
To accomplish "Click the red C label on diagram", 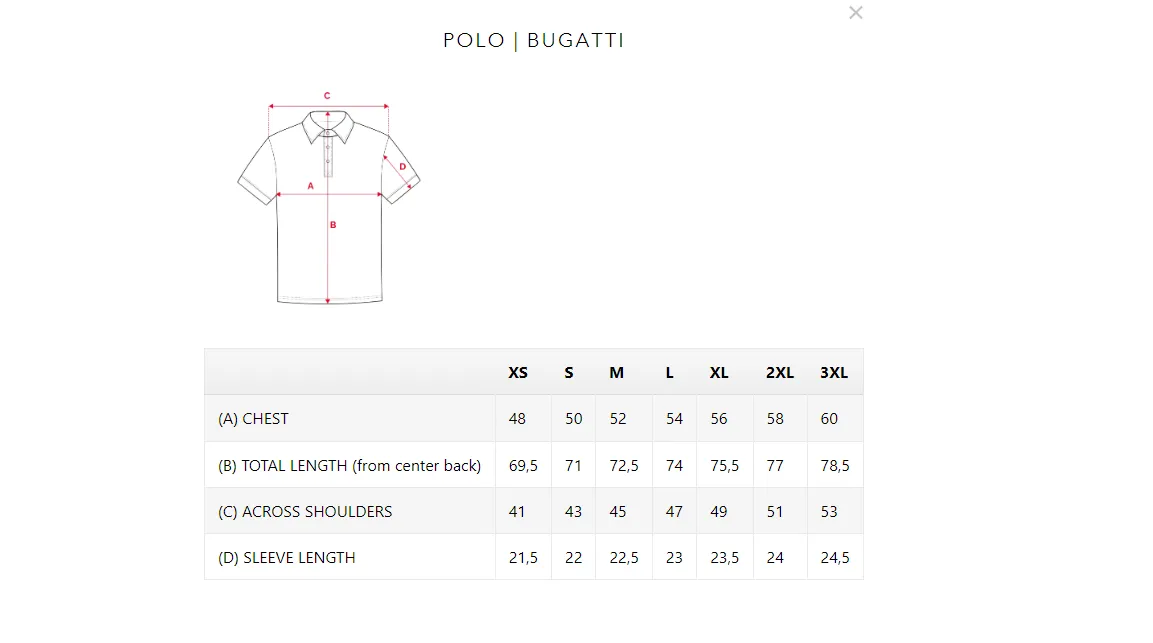I will tap(327, 96).
